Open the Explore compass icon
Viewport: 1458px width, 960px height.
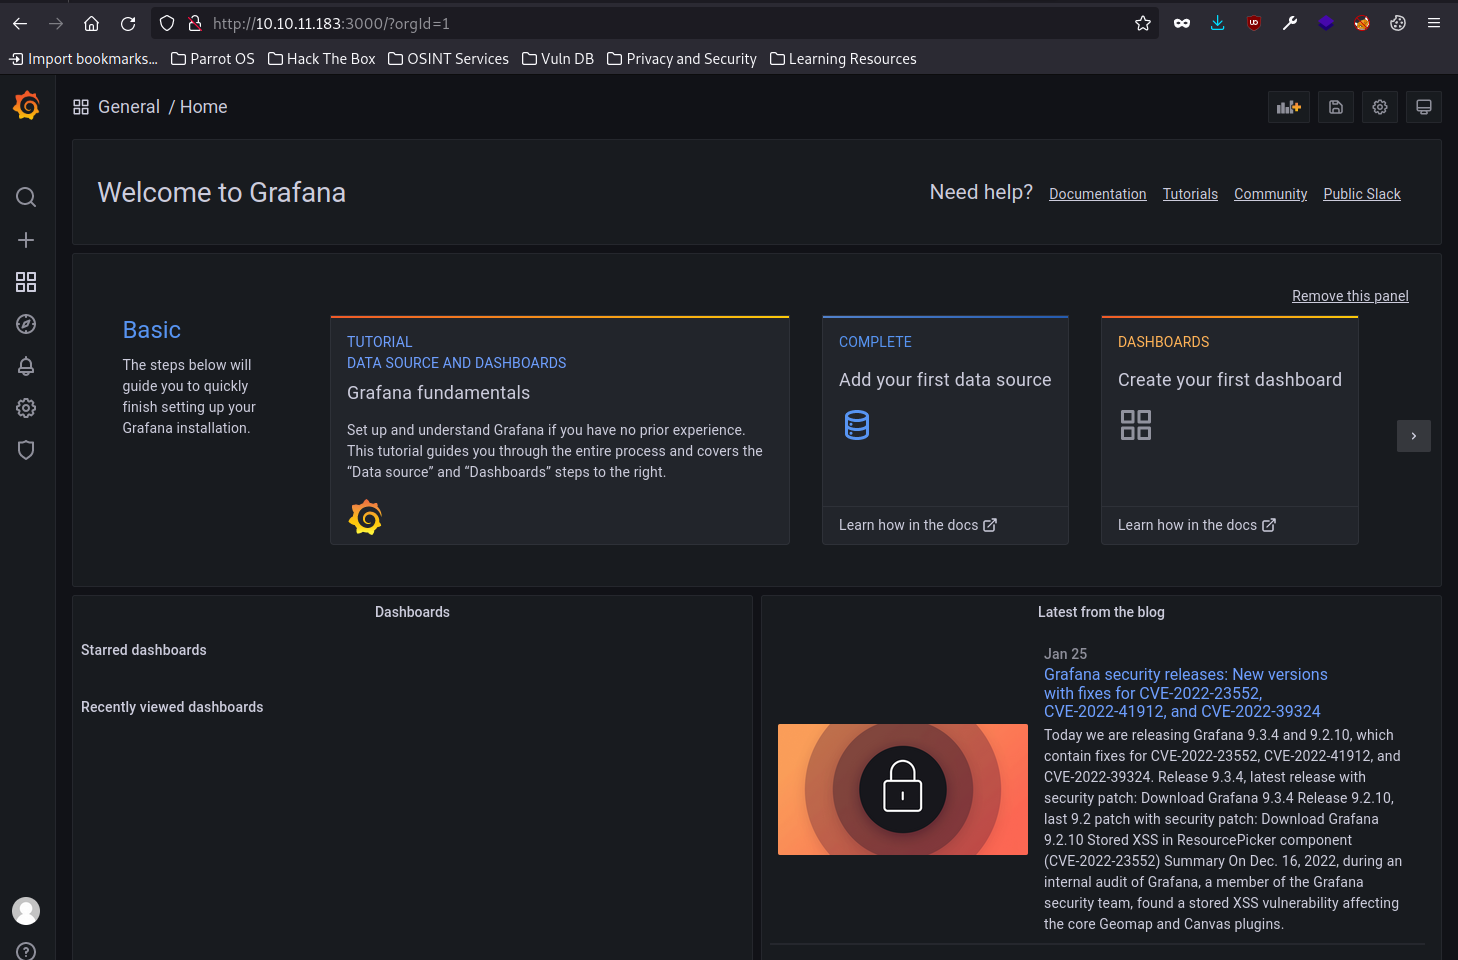coord(26,324)
